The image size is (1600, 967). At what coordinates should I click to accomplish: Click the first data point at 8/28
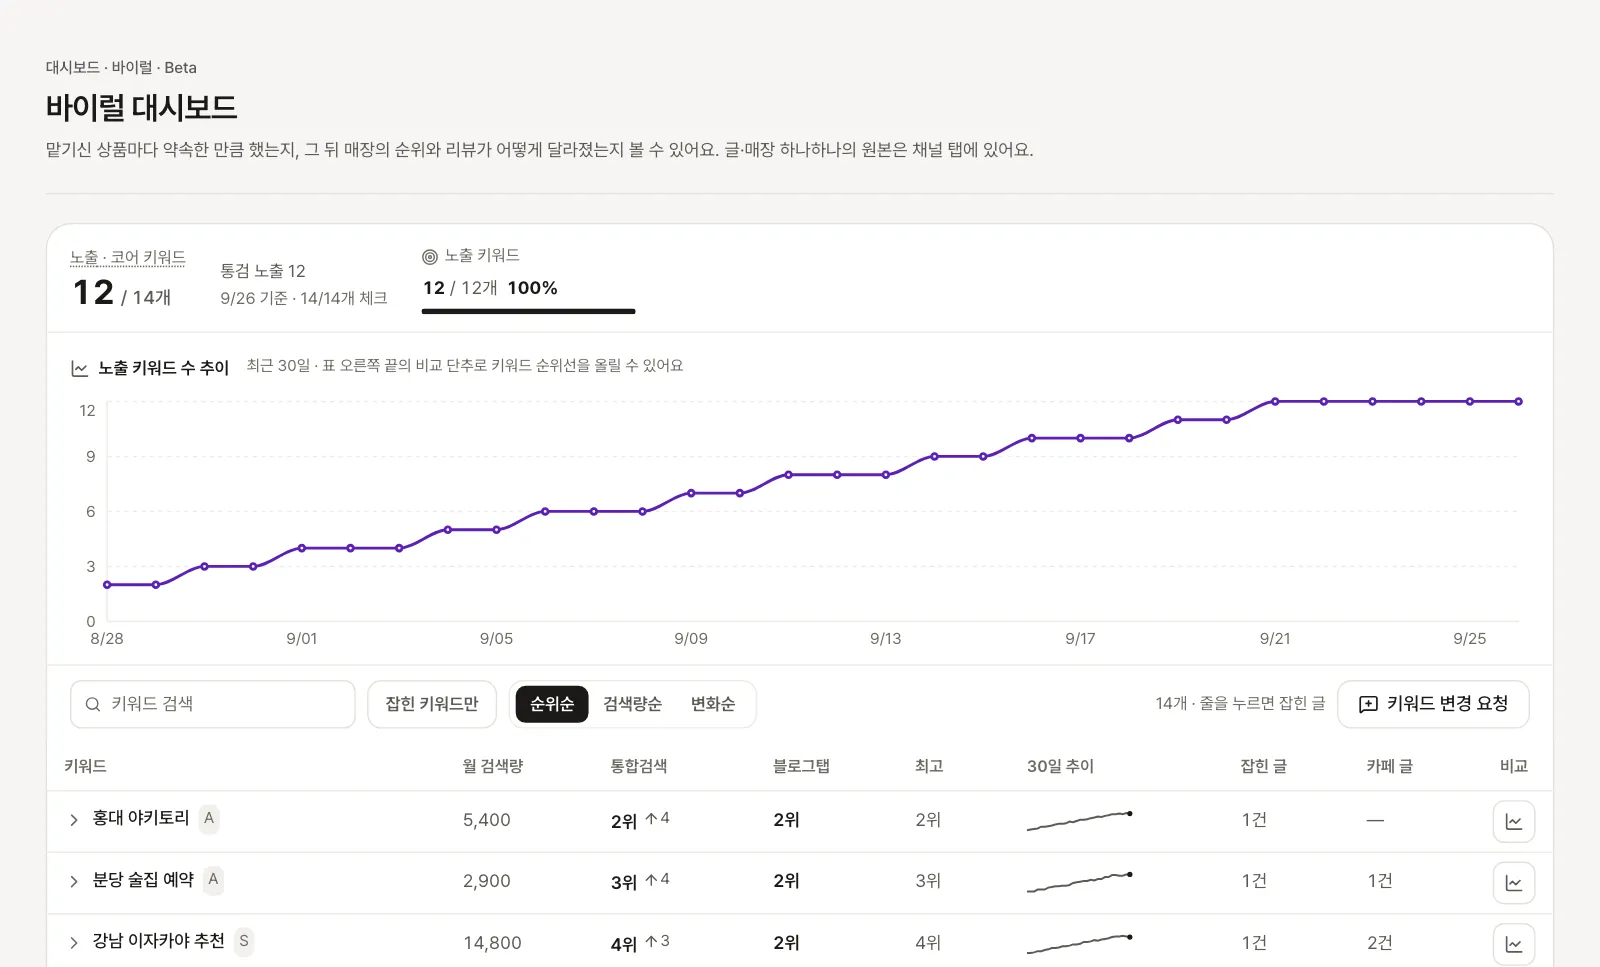(107, 585)
